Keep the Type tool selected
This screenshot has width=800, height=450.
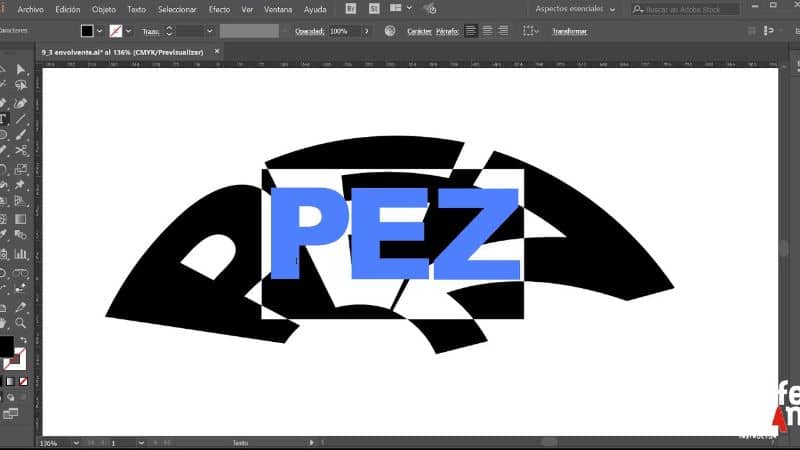coord(4,119)
